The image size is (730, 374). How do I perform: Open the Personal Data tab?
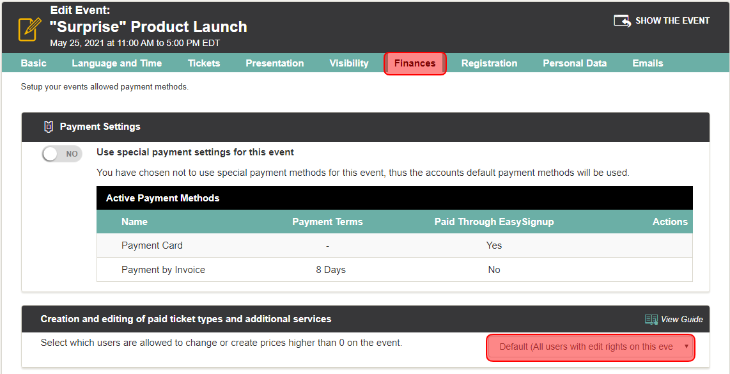point(575,63)
